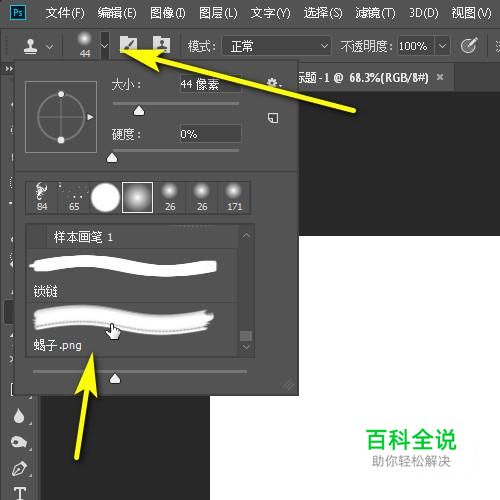Click the brush preview showing size 44

click(85, 45)
